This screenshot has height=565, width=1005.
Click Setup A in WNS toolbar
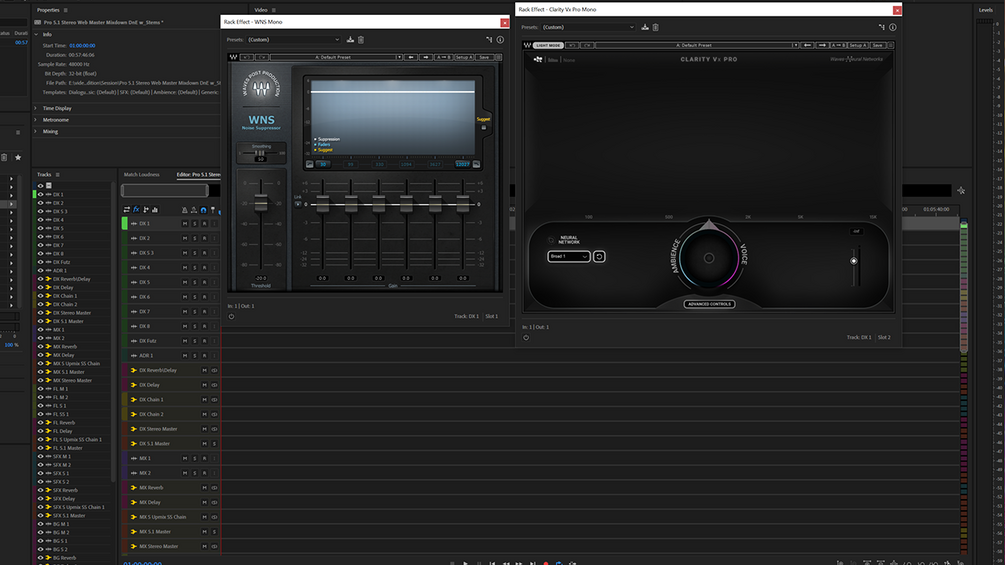[x=464, y=57]
